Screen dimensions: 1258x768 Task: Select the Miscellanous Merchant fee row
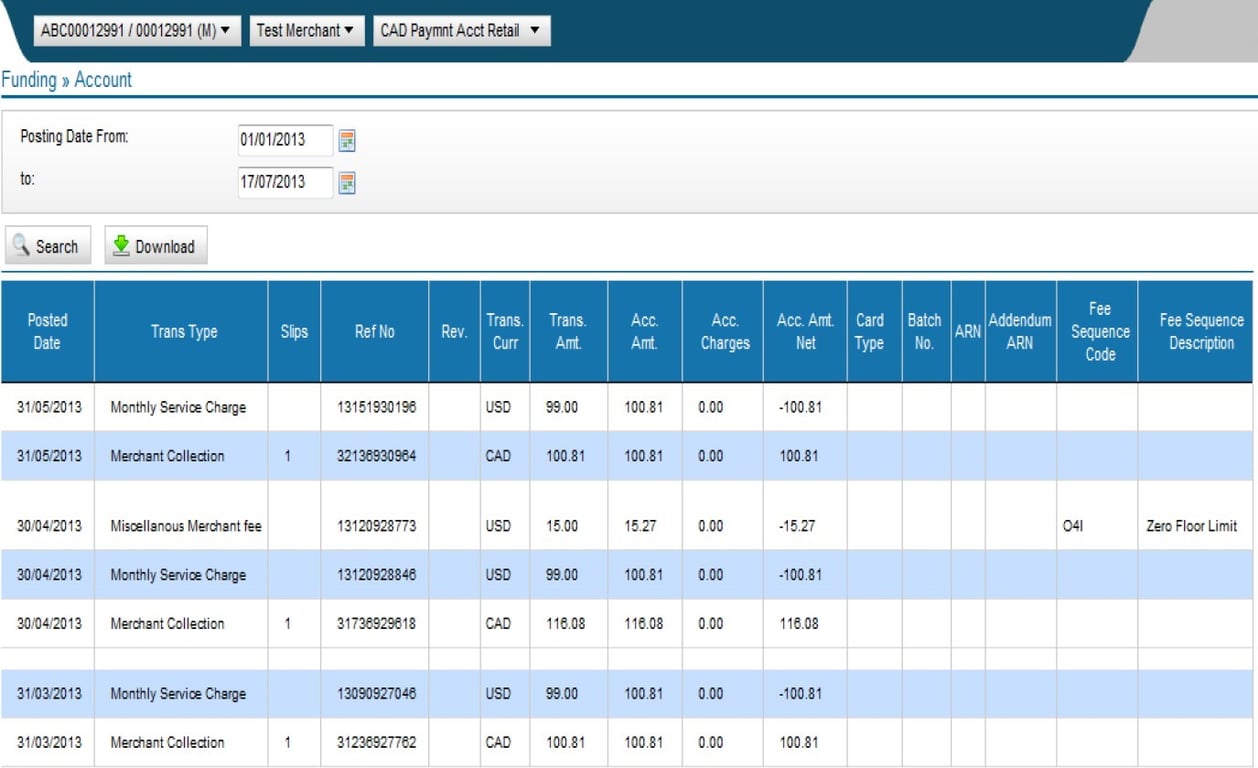coord(186,526)
